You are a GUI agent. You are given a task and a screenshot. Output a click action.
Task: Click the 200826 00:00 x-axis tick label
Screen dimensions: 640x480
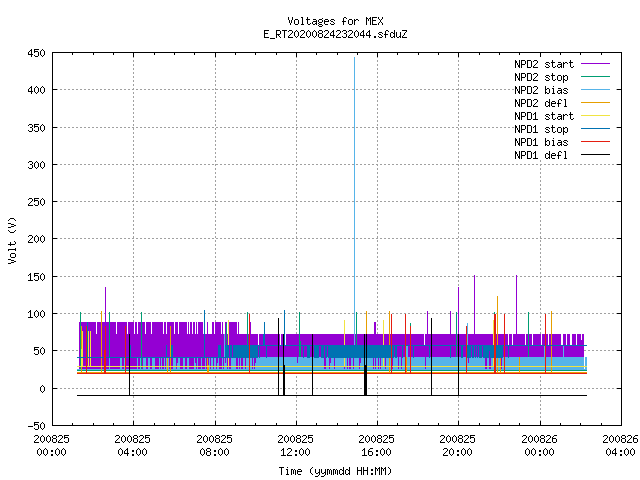[540, 446]
